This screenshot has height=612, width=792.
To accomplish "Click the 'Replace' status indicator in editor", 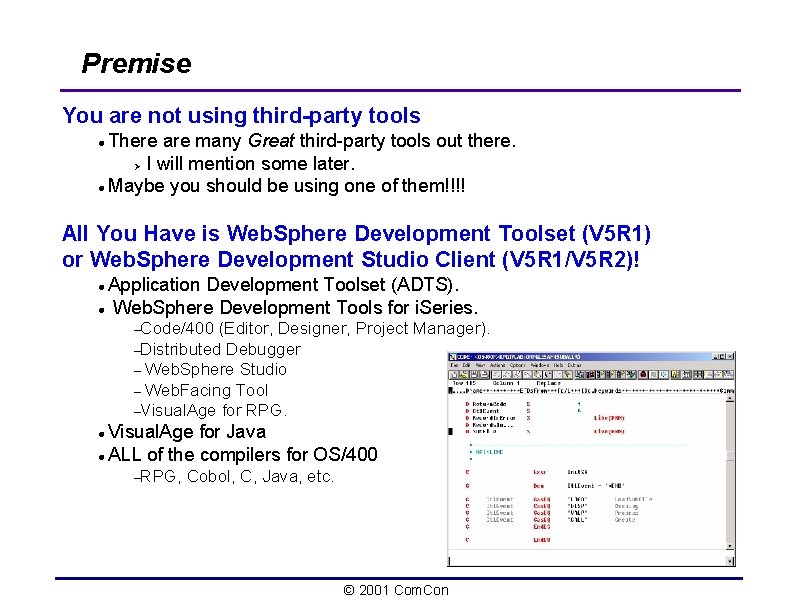I will click(549, 383).
